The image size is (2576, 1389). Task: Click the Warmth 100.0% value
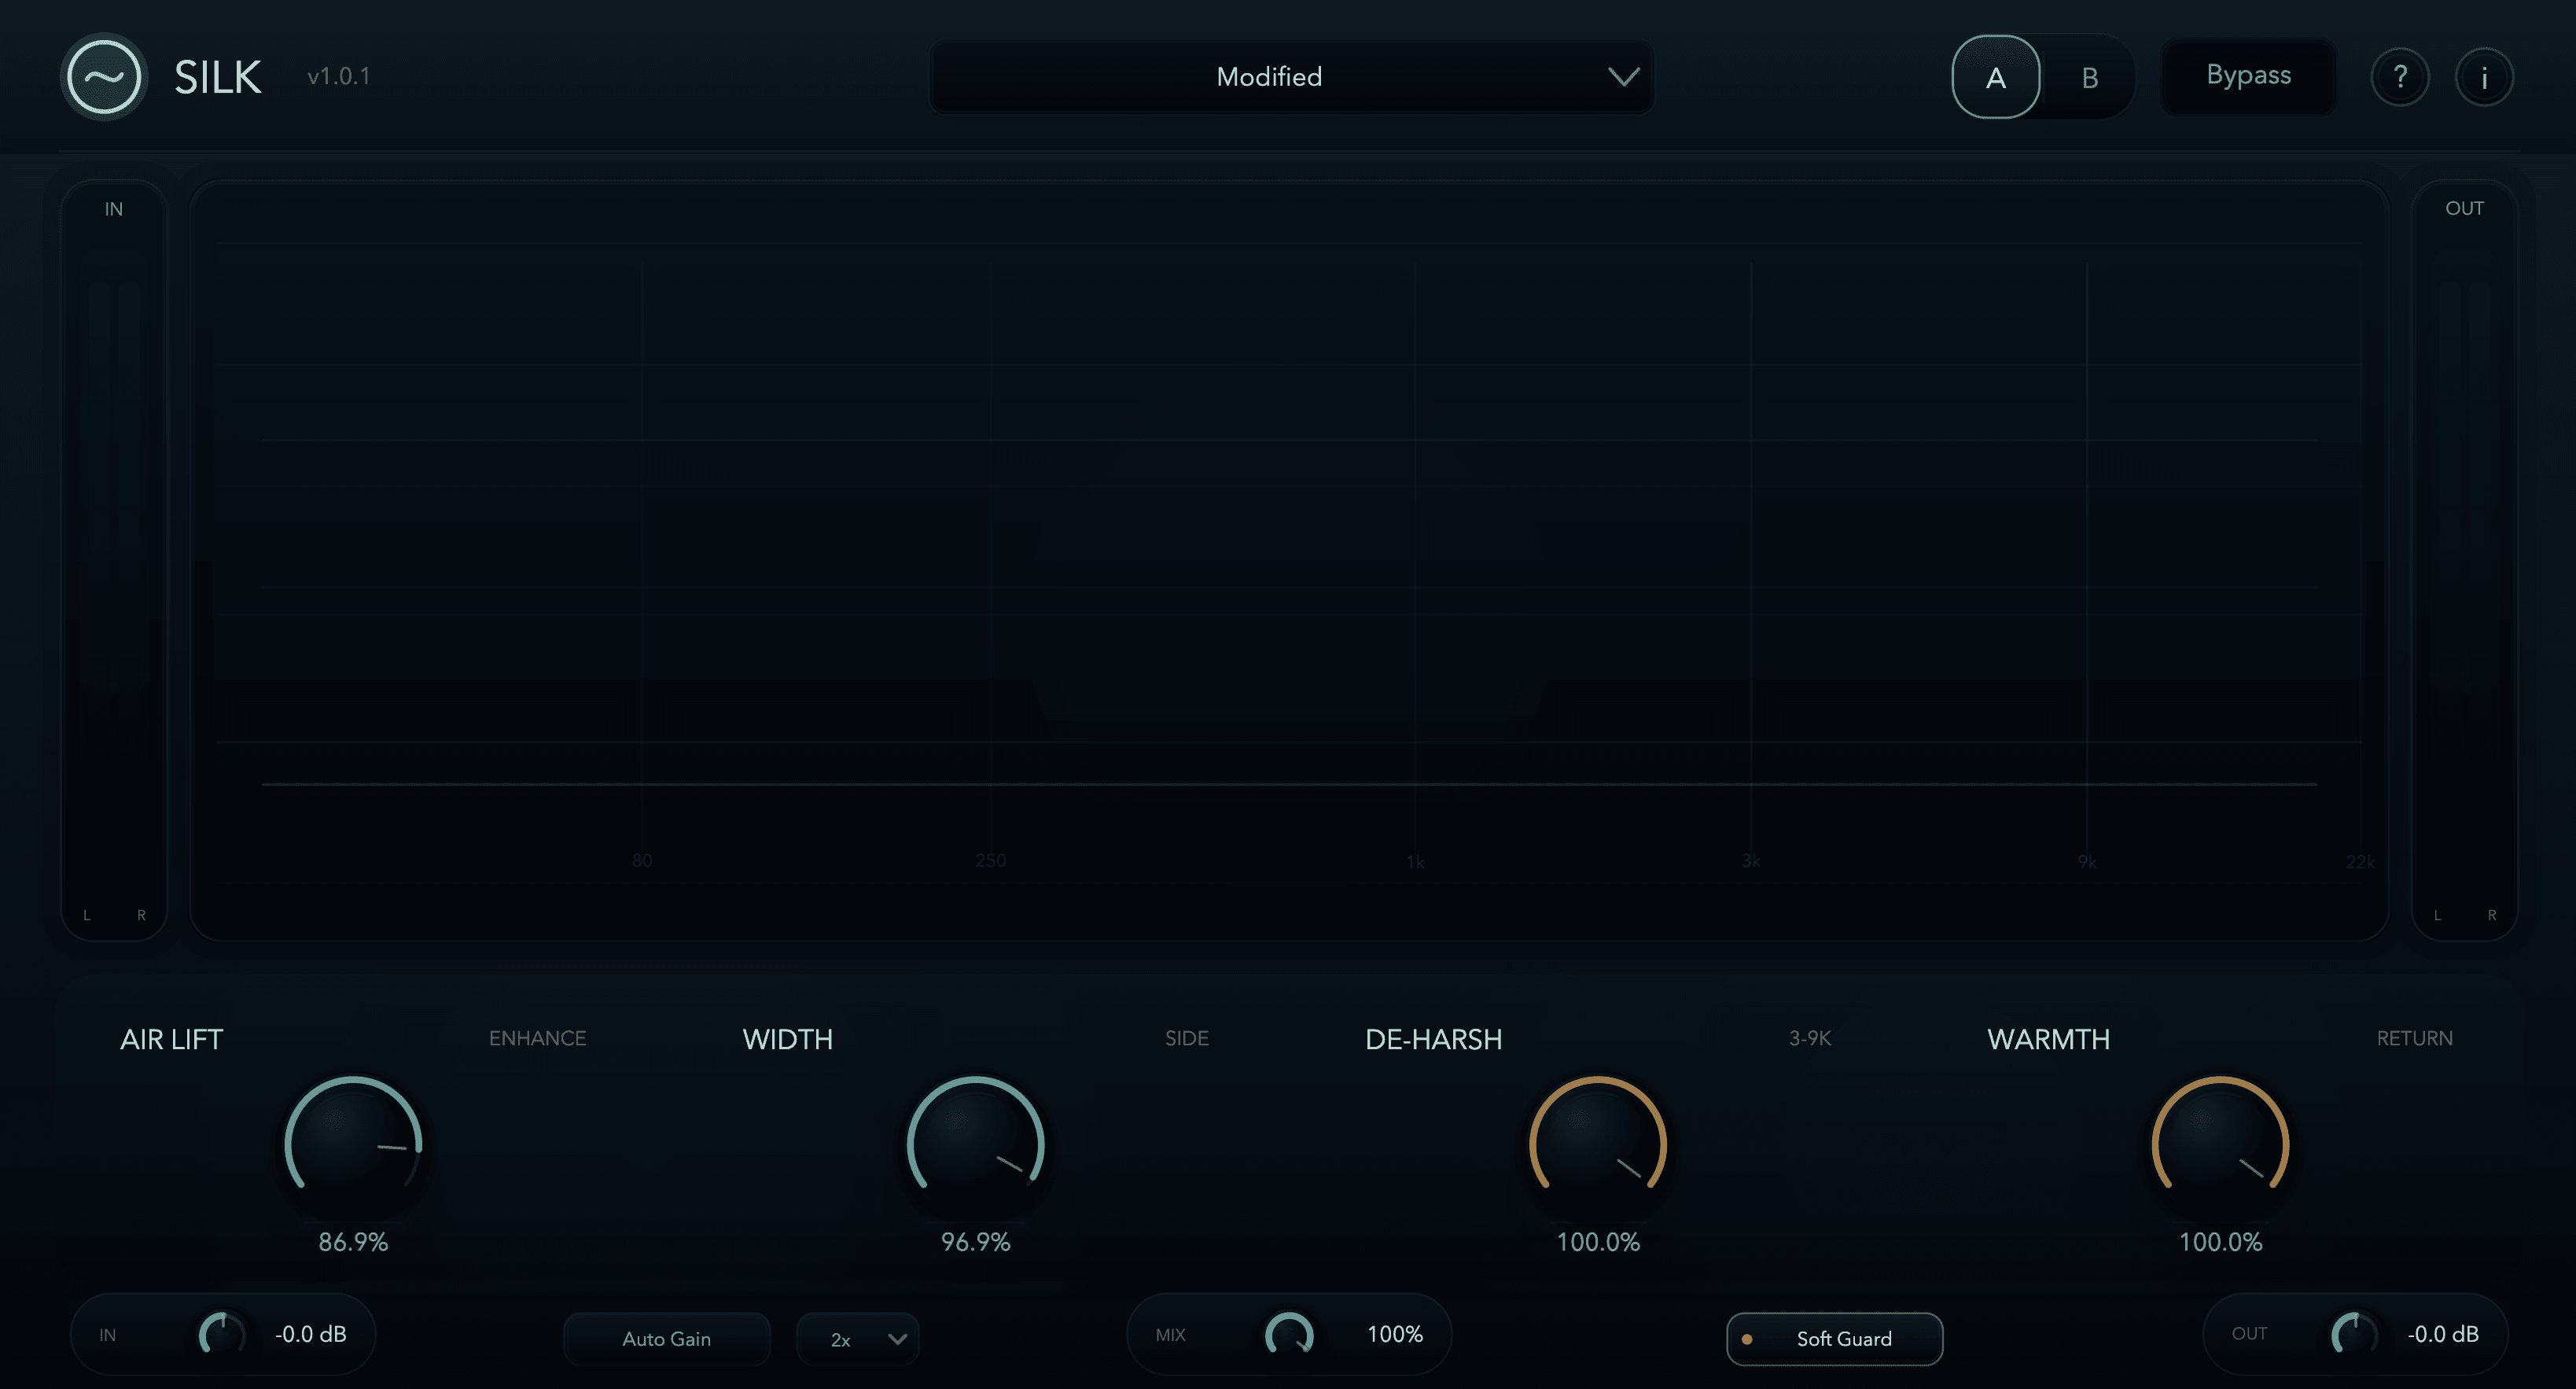pos(2220,1242)
